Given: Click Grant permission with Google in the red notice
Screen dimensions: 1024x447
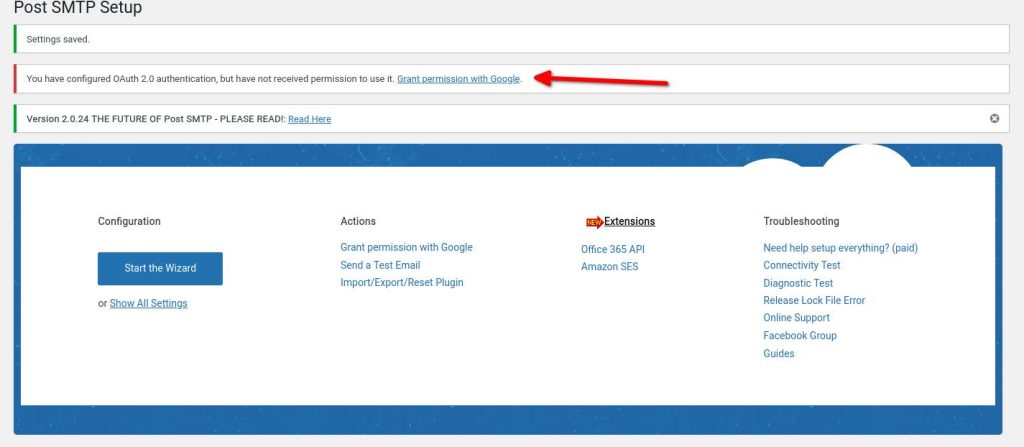Looking at the screenshot, I should pyautogui.click(x=458, y=79).
